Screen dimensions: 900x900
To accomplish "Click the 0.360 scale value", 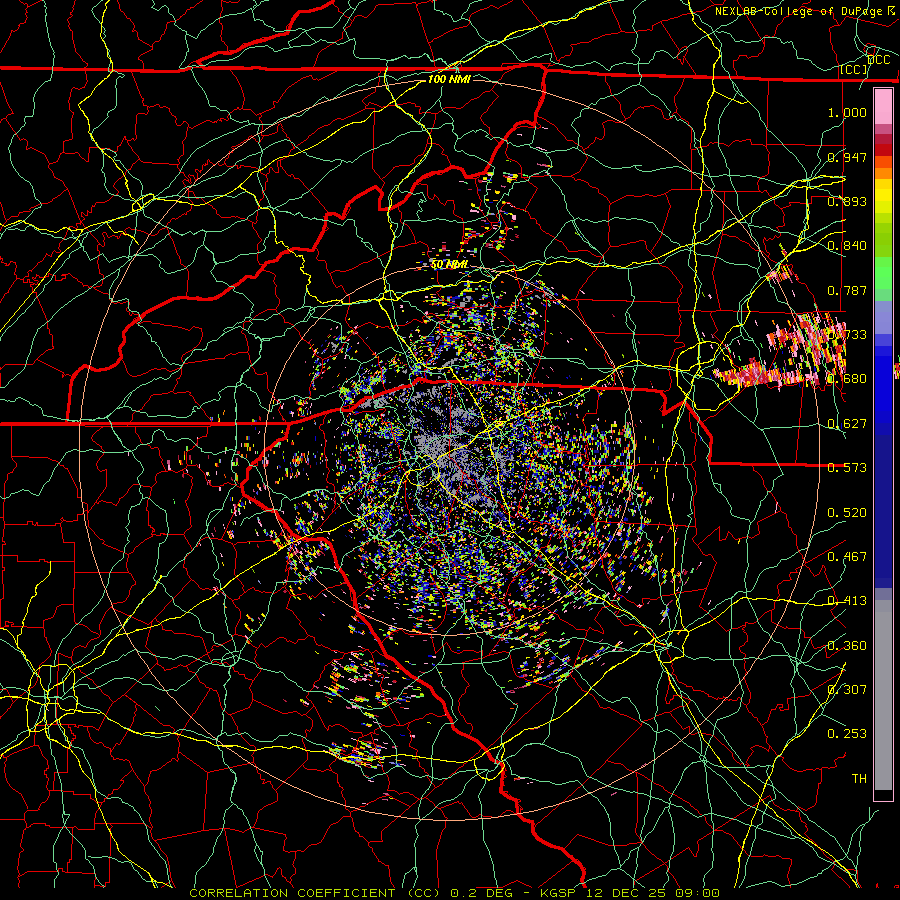I will (847, 646).
